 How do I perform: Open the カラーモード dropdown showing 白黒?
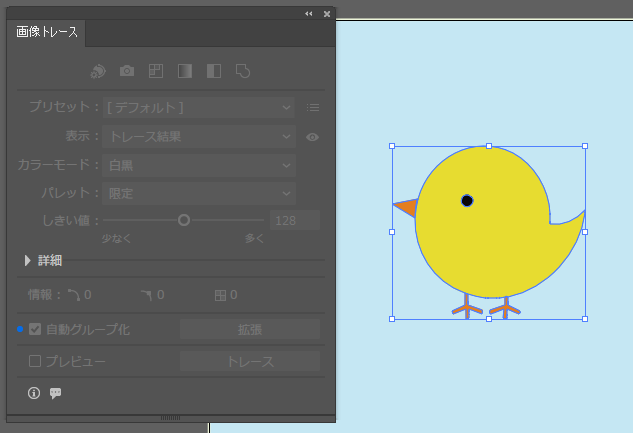tap(199, 165)
